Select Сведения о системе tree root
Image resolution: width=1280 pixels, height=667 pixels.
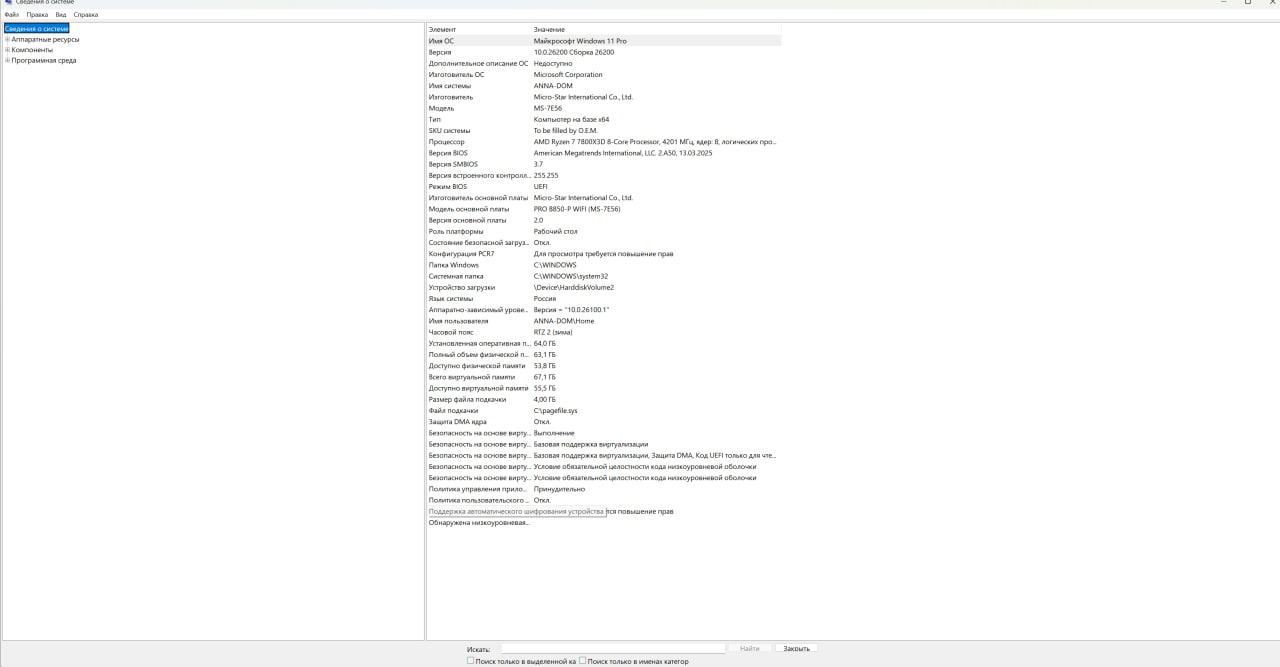(x=36, y=29)
